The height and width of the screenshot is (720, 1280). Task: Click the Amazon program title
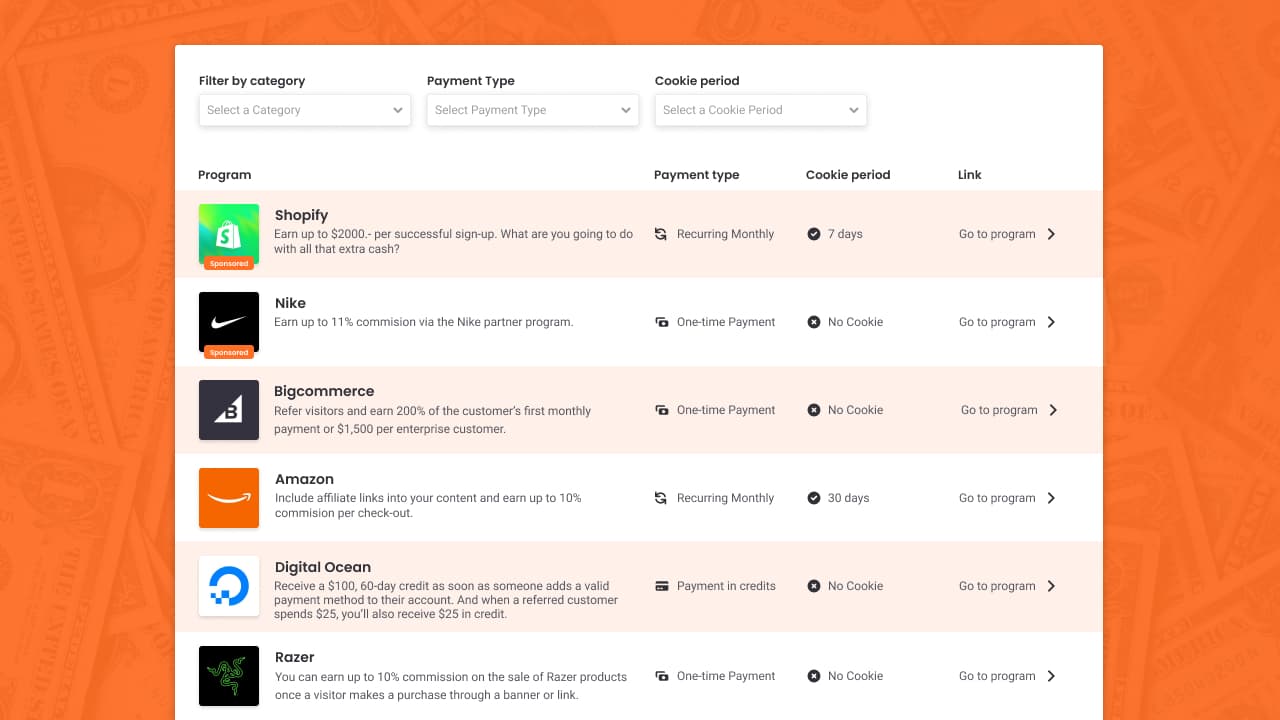pyautogui.click(x=304, y=479)
